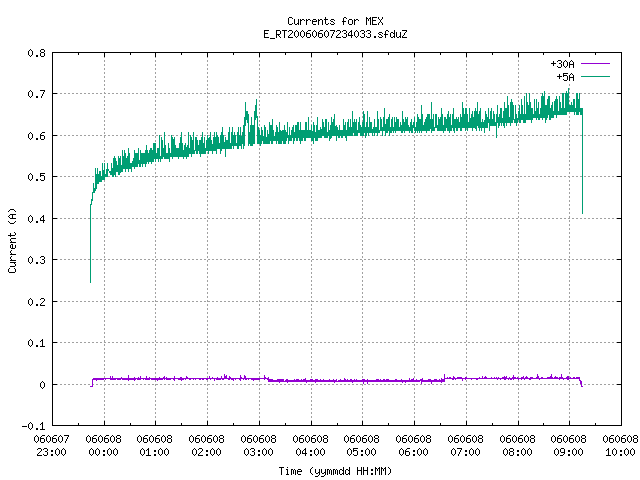
Task: Click the 'Current (A)' y-axis label
Action: 12,240
